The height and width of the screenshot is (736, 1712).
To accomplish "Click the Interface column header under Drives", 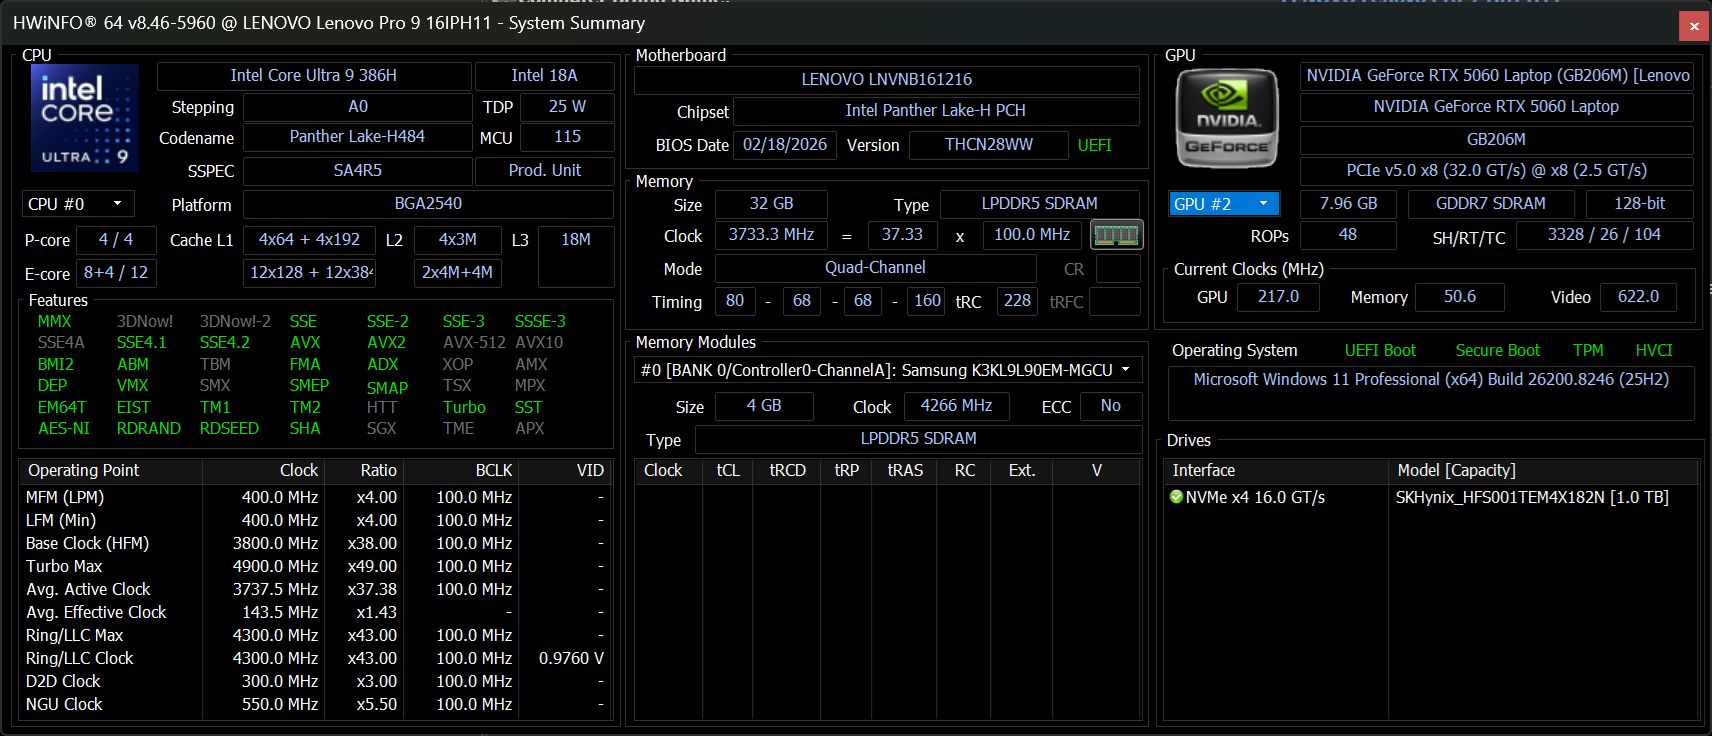I will (1204, 470).
